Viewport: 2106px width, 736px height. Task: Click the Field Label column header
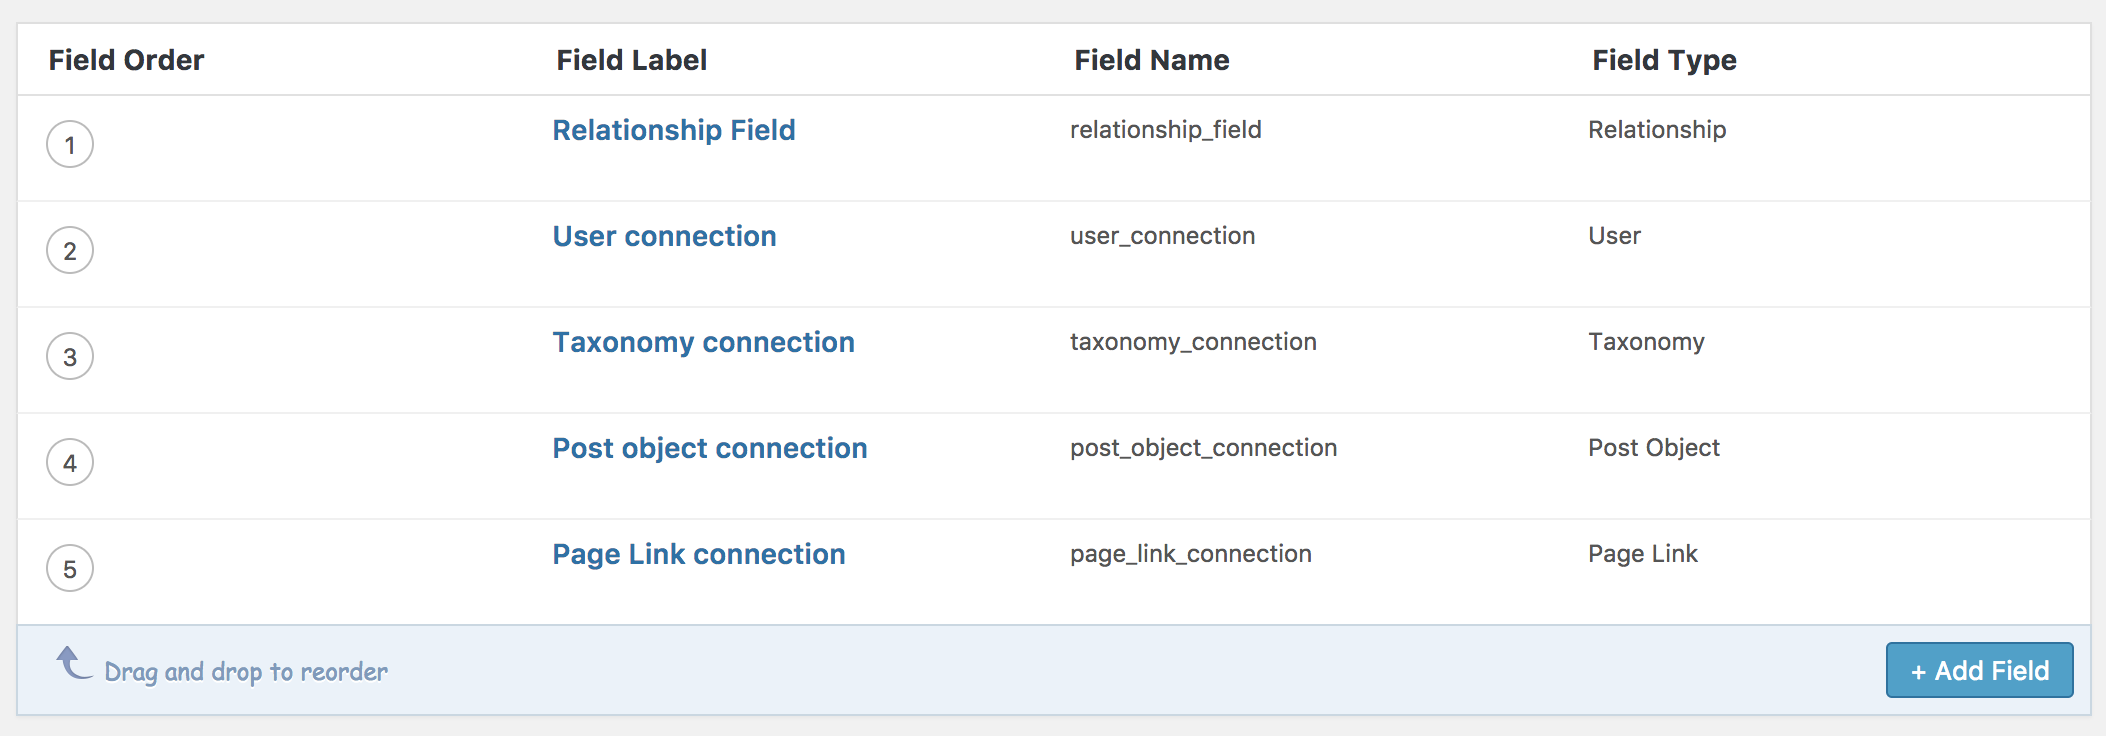pyautogui.click(x=632, y=60)
